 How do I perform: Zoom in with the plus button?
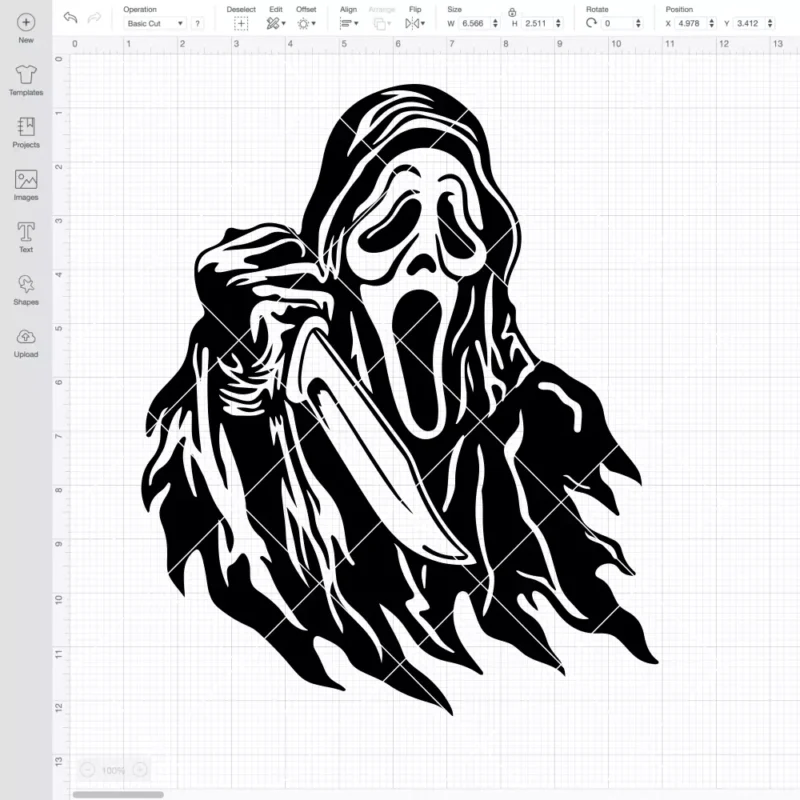click(x=140, y=769)
